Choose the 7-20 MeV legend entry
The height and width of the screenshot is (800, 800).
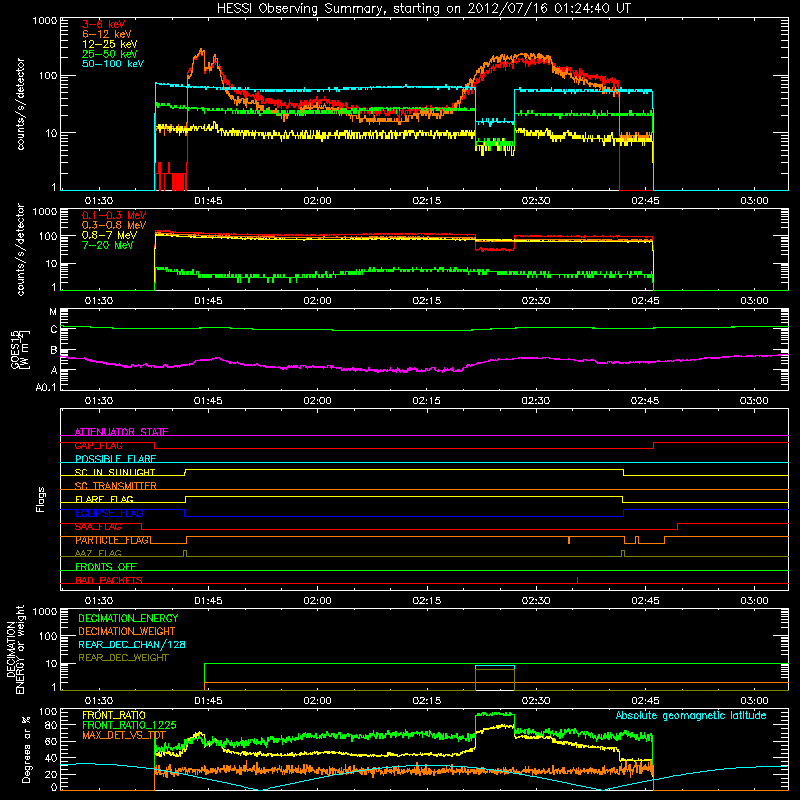click(x=107, y=245)
